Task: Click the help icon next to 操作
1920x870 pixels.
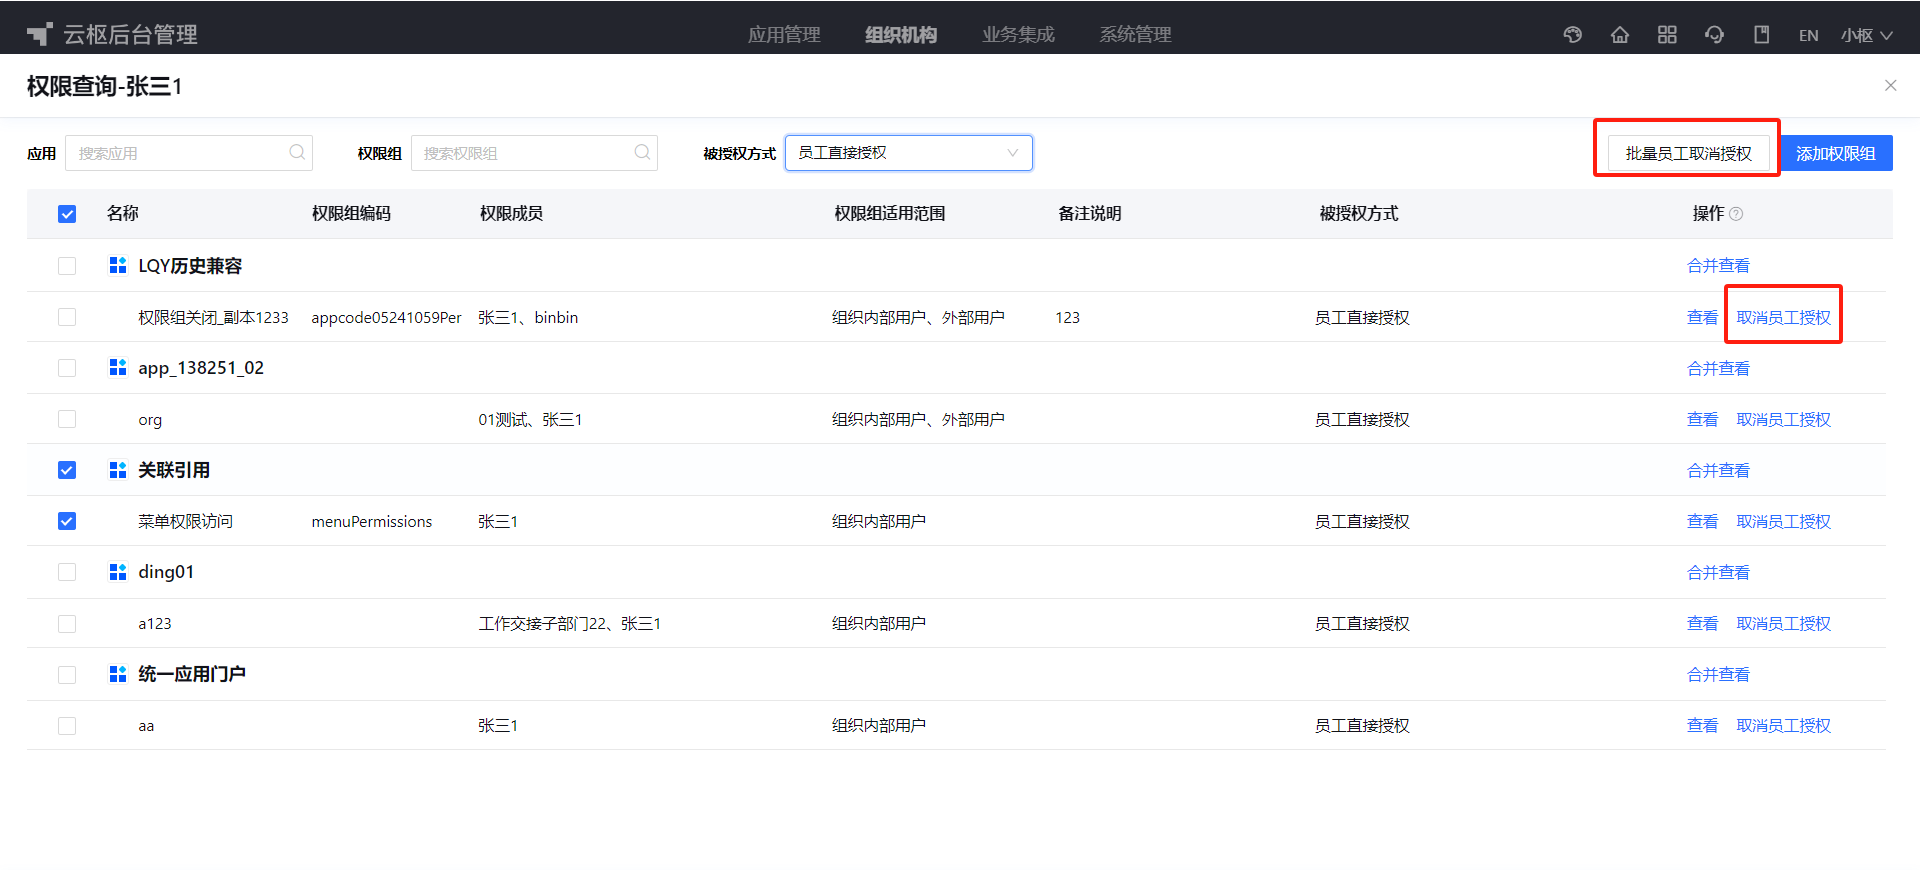Action: pyautogui.click(x=1736, y=214)
